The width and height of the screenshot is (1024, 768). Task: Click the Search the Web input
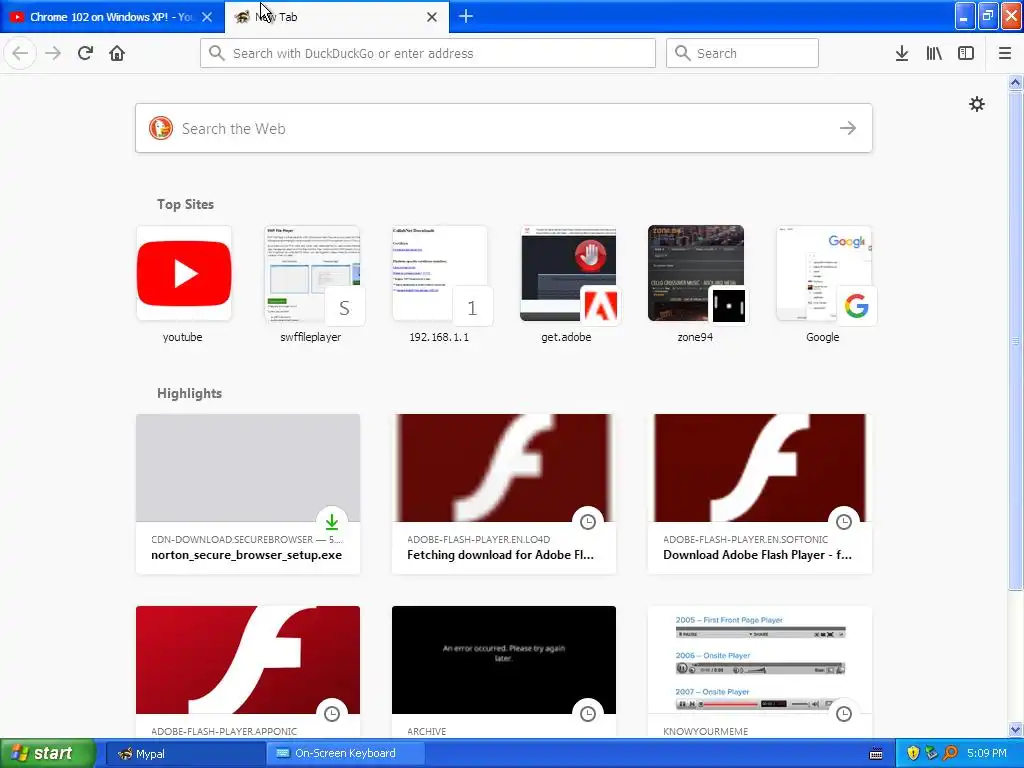click(x=504, y=128)
